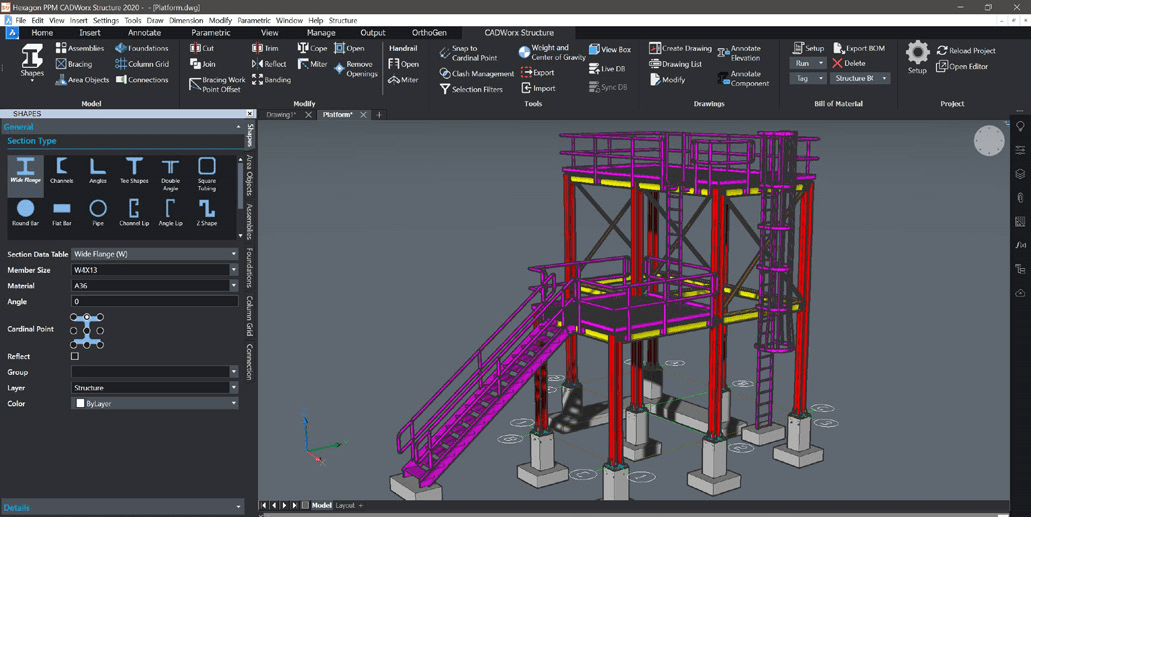Click Weight and Center of Gravity

[x=552, y=52]
